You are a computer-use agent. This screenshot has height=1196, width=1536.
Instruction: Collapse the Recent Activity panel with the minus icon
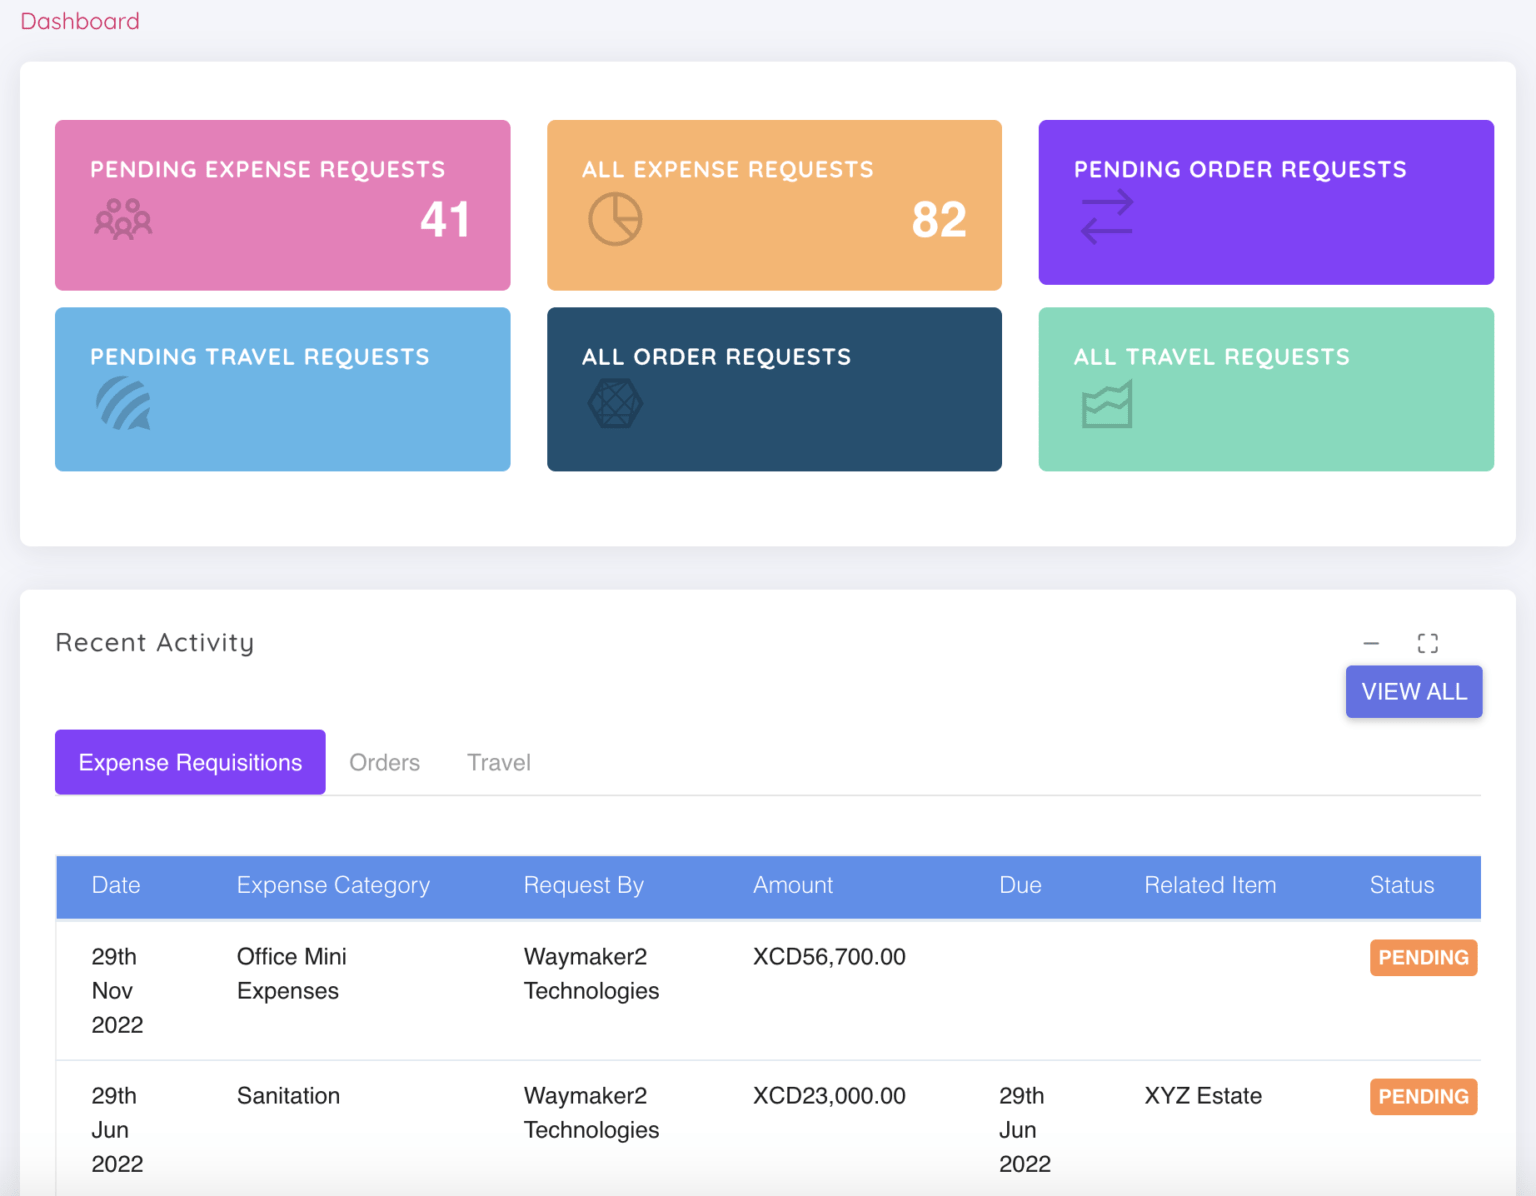[1371, 643]
